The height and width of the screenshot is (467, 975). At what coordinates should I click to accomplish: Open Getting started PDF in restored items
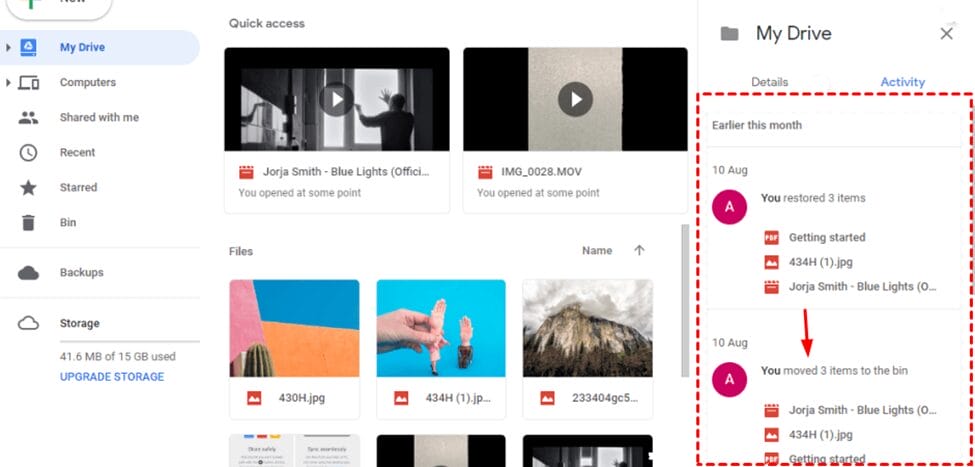tap(826, 238)
